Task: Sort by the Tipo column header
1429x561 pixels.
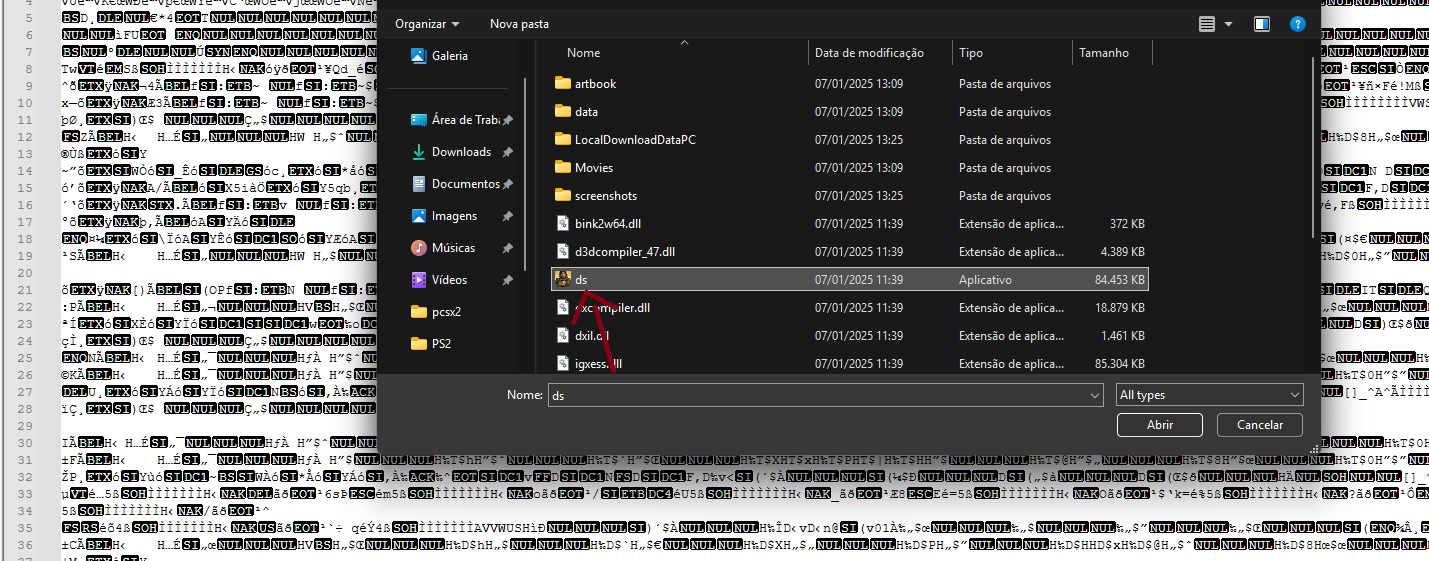Action: pos(971,53)
